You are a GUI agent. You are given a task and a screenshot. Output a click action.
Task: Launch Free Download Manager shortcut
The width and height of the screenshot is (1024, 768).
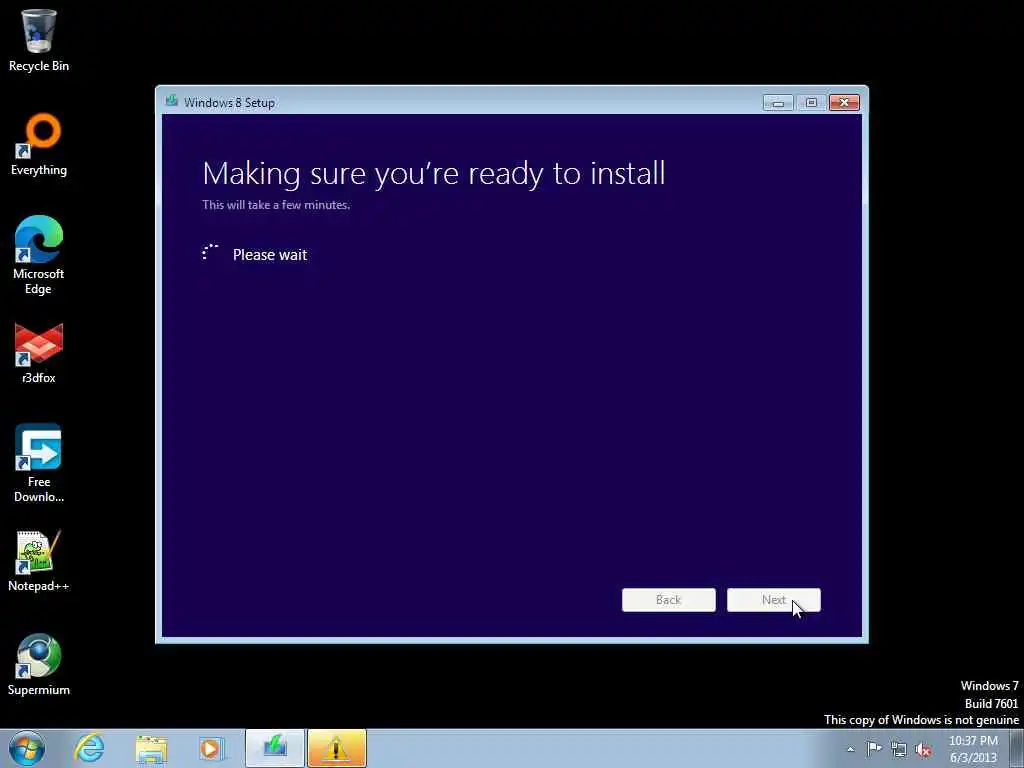39,464
